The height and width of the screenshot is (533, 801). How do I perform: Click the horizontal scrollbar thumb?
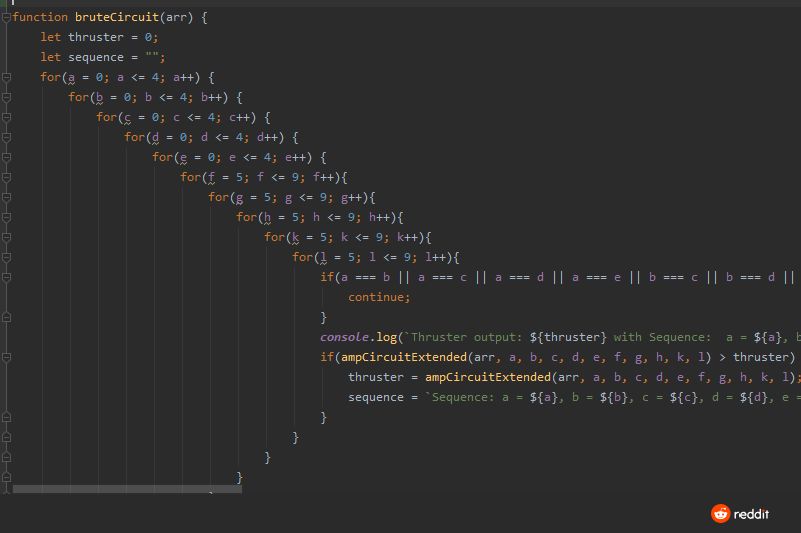click(127, 489)
